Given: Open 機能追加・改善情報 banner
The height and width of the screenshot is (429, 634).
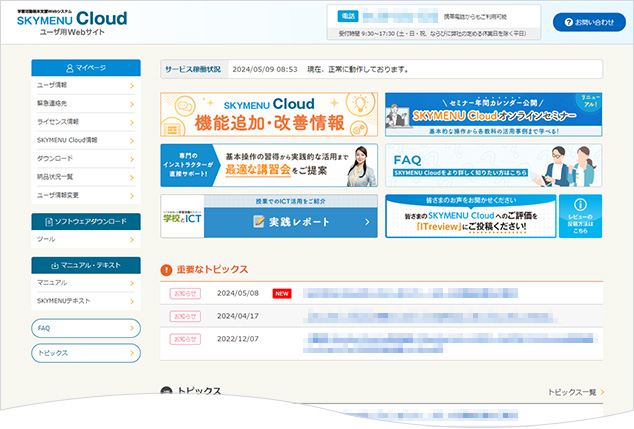Looking at the screenshot, I should point(268,115).
